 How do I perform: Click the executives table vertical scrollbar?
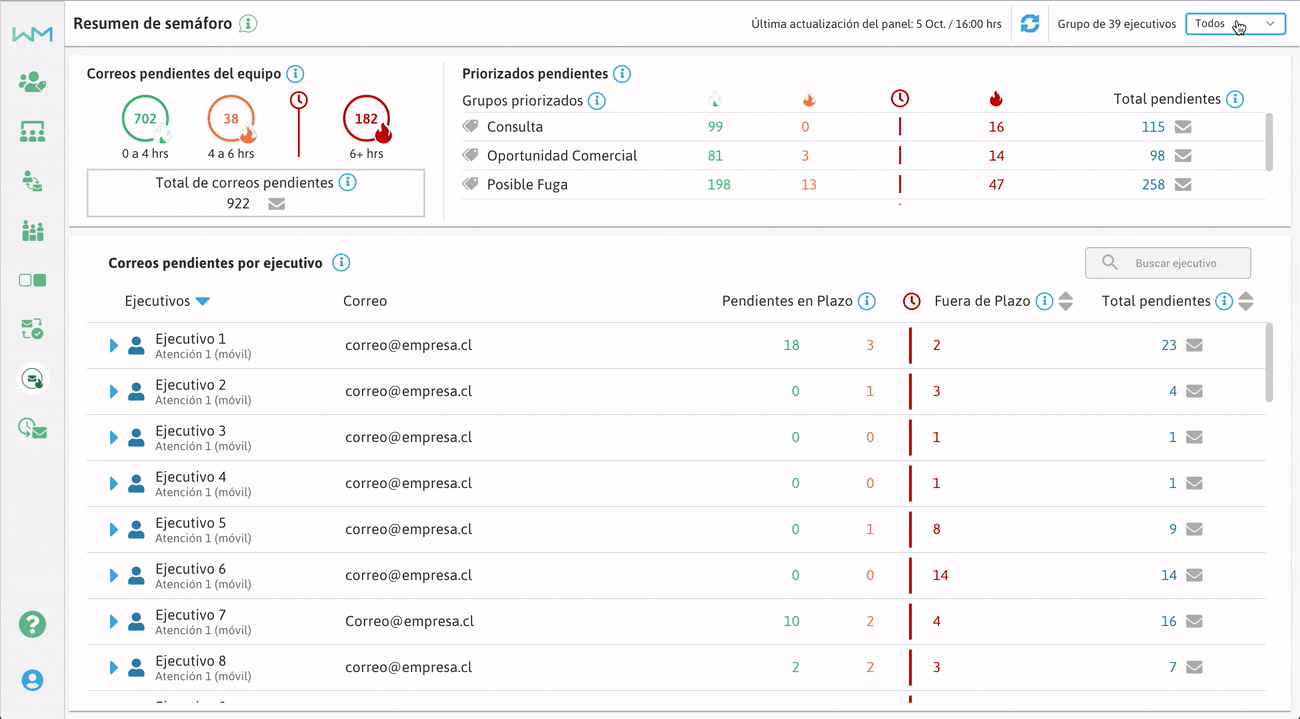[x=1270, y=362]
